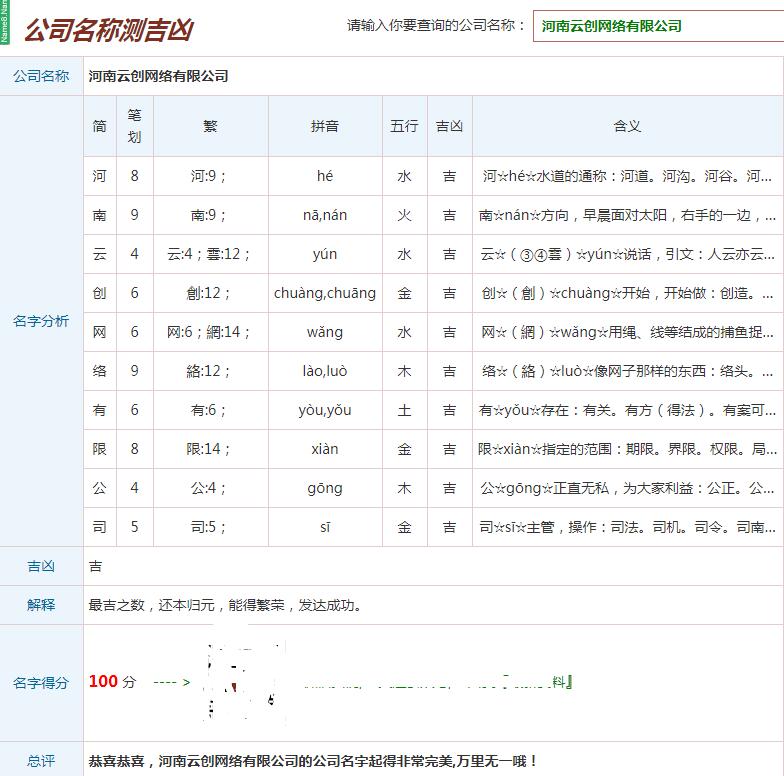Click the 公司名称测吉凶 page title
The height and width of the screenshot is (776, 784).
108,29
